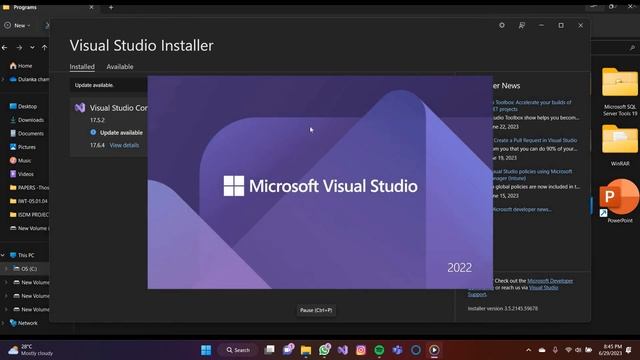Viewport: 640px width, 360px height.
Task: Open Visual Studio Installer settings gear
Action: 502,25
